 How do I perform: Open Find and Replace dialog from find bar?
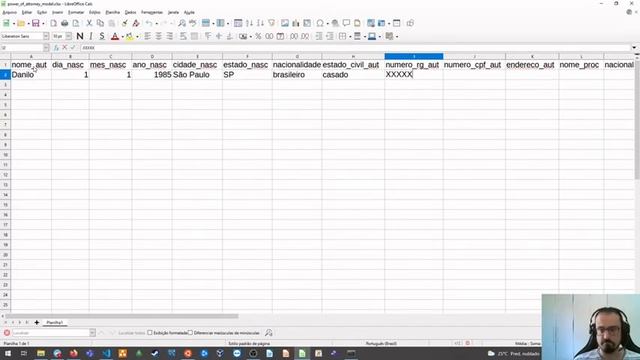point(269,333)
